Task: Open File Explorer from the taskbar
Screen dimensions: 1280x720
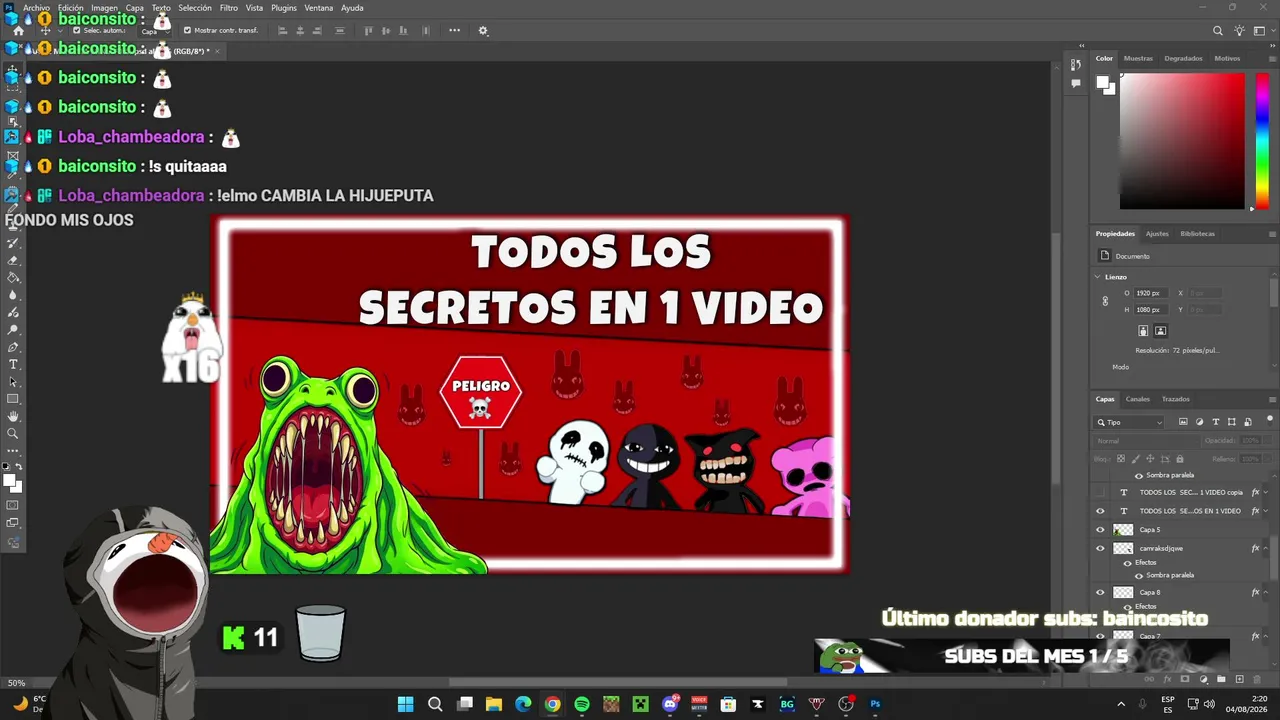Action: (493, 704)
